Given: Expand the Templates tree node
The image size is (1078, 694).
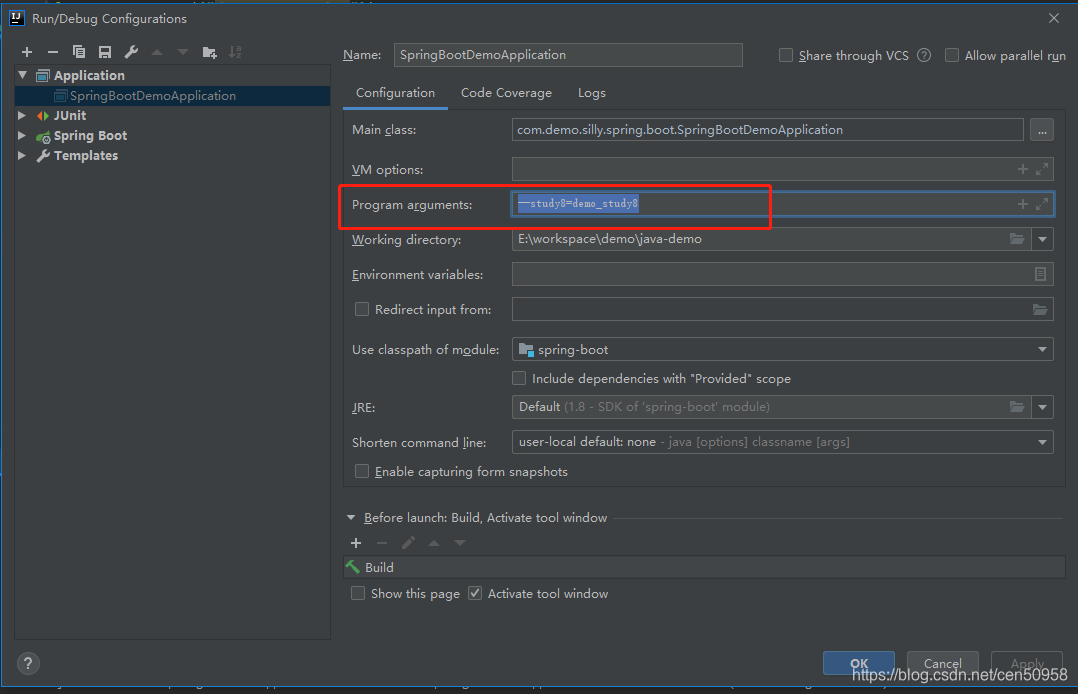Looking at the screenshot, I should 22,155.
